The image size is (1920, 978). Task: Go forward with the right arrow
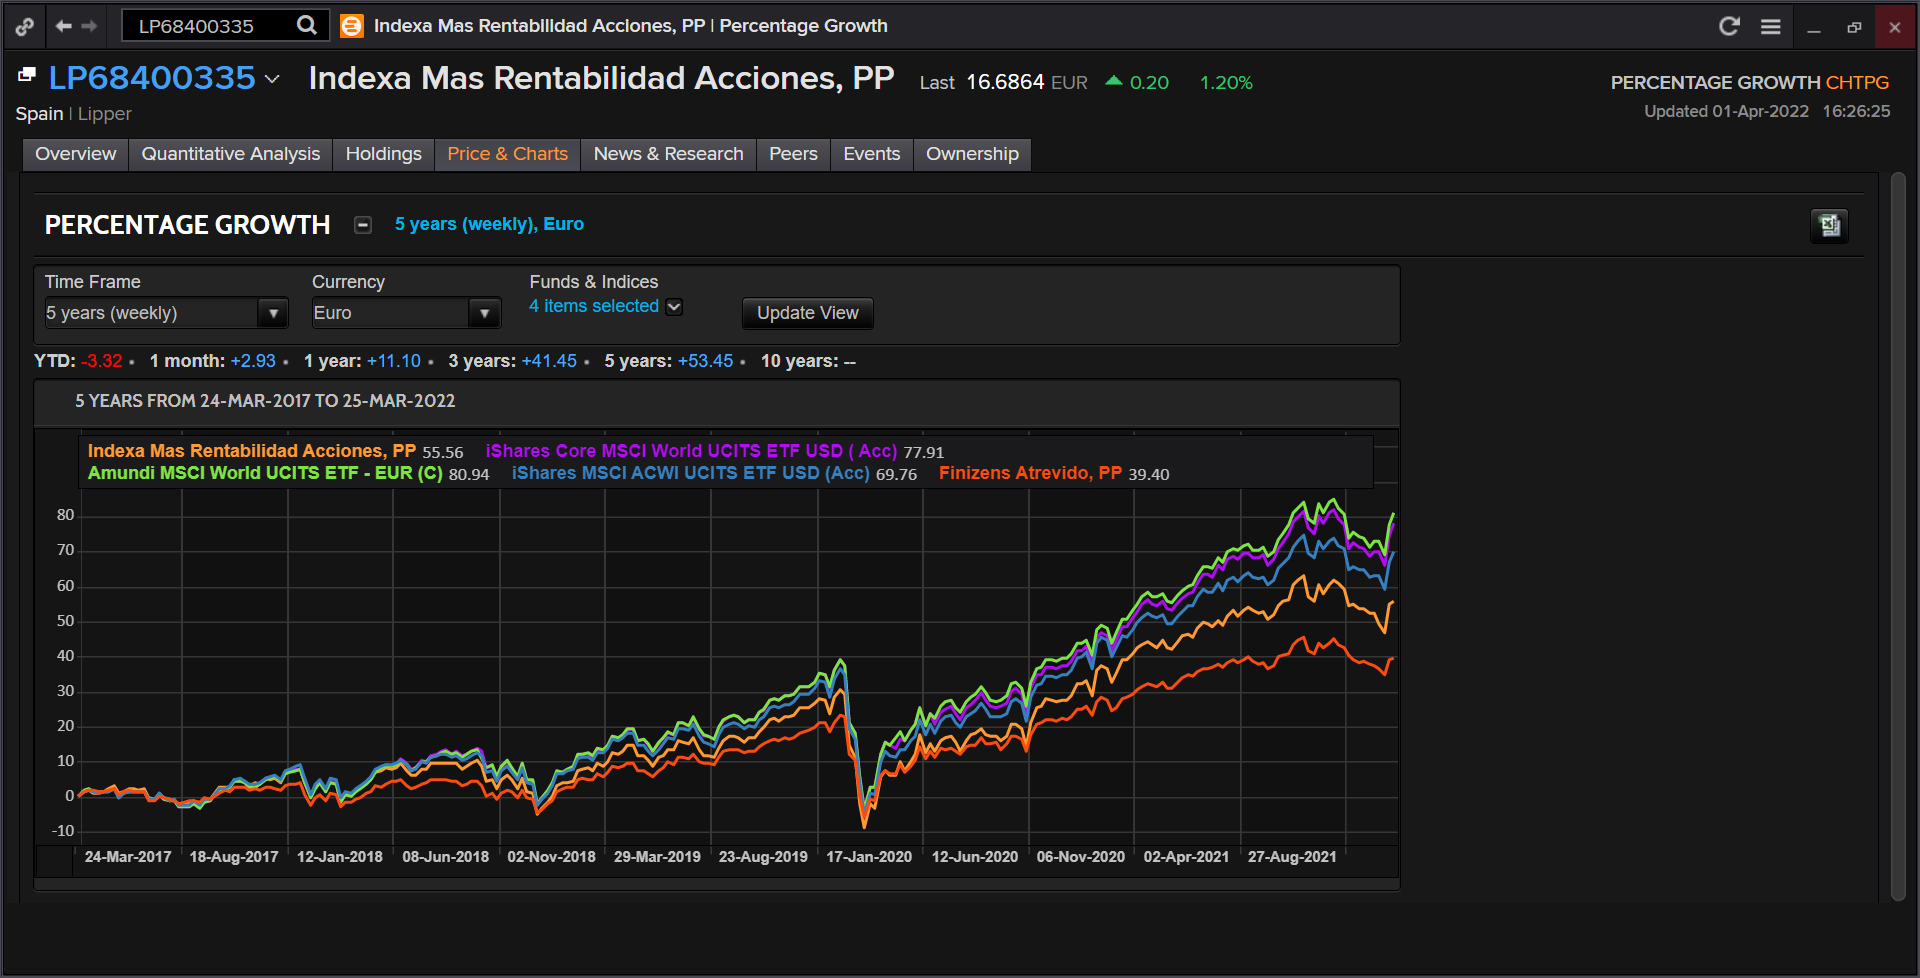click(90, 26)
